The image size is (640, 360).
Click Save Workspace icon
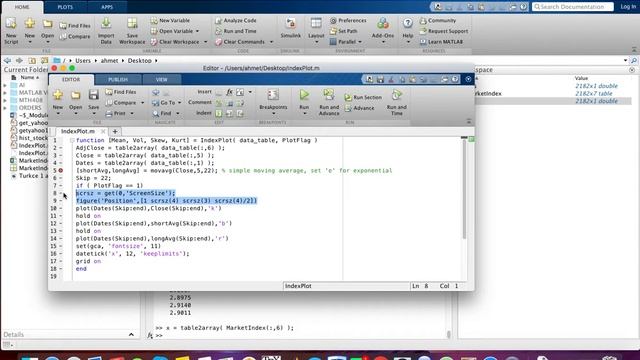click(x=132, y=24)
